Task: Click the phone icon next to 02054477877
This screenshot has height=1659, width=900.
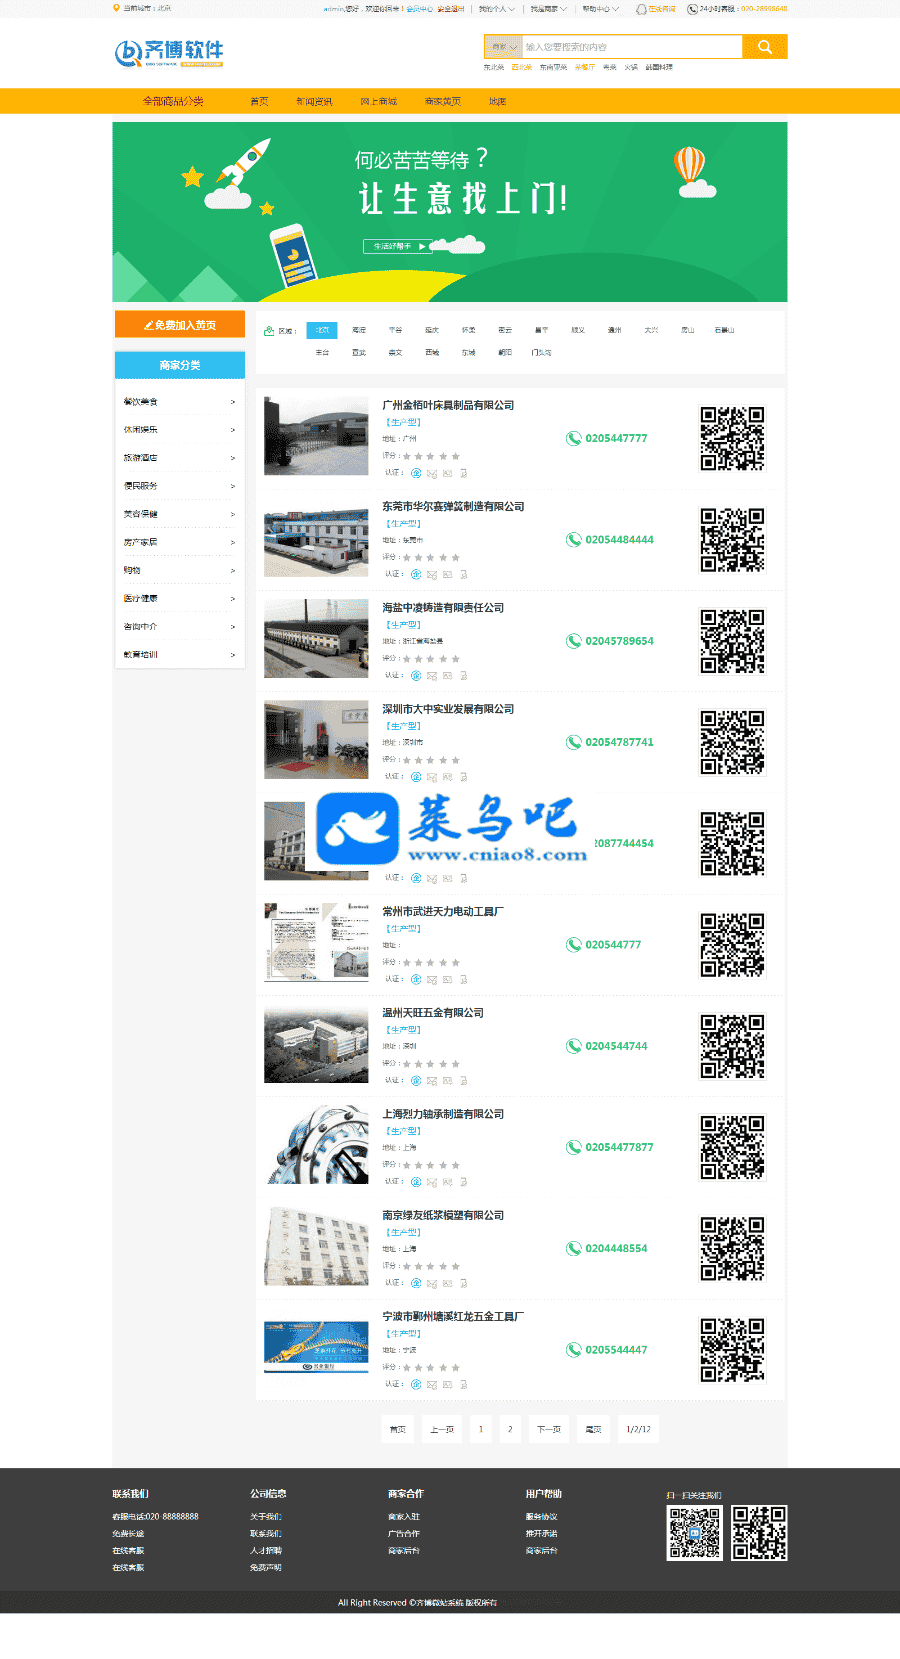Action: 574,1147
